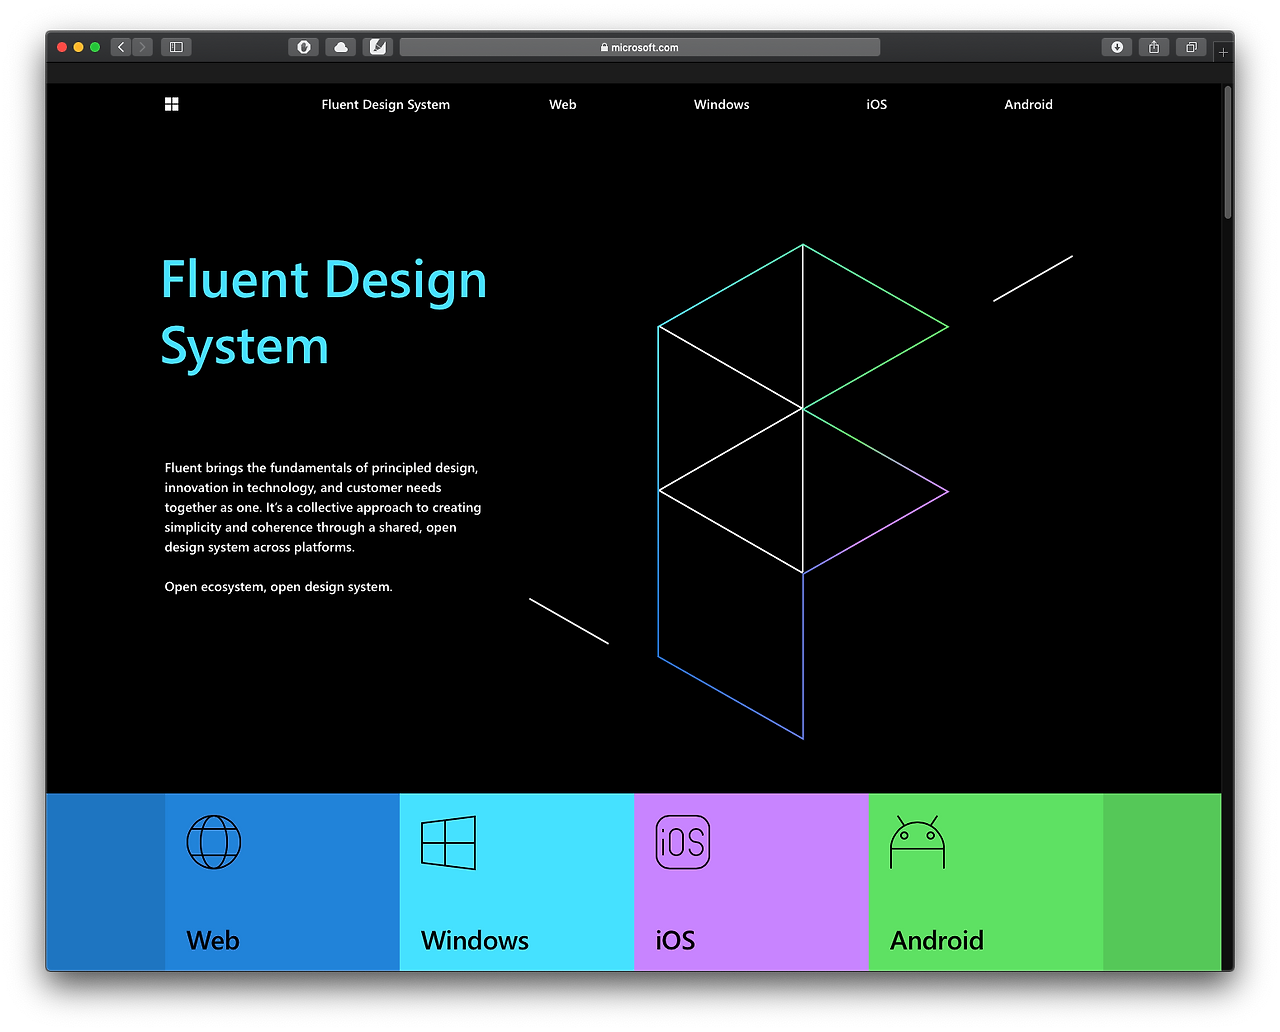Select iOS in the top navigation

pos(877,104)
